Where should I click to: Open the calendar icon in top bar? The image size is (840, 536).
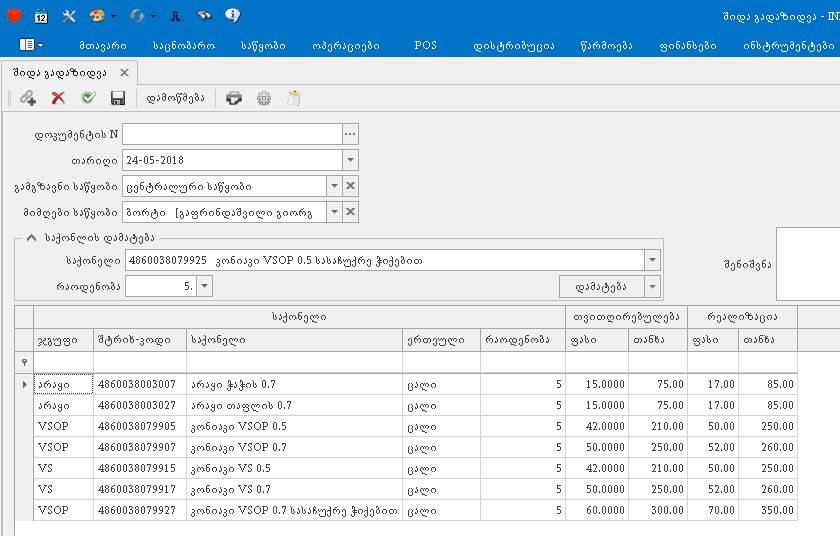[x=41, y=16]
